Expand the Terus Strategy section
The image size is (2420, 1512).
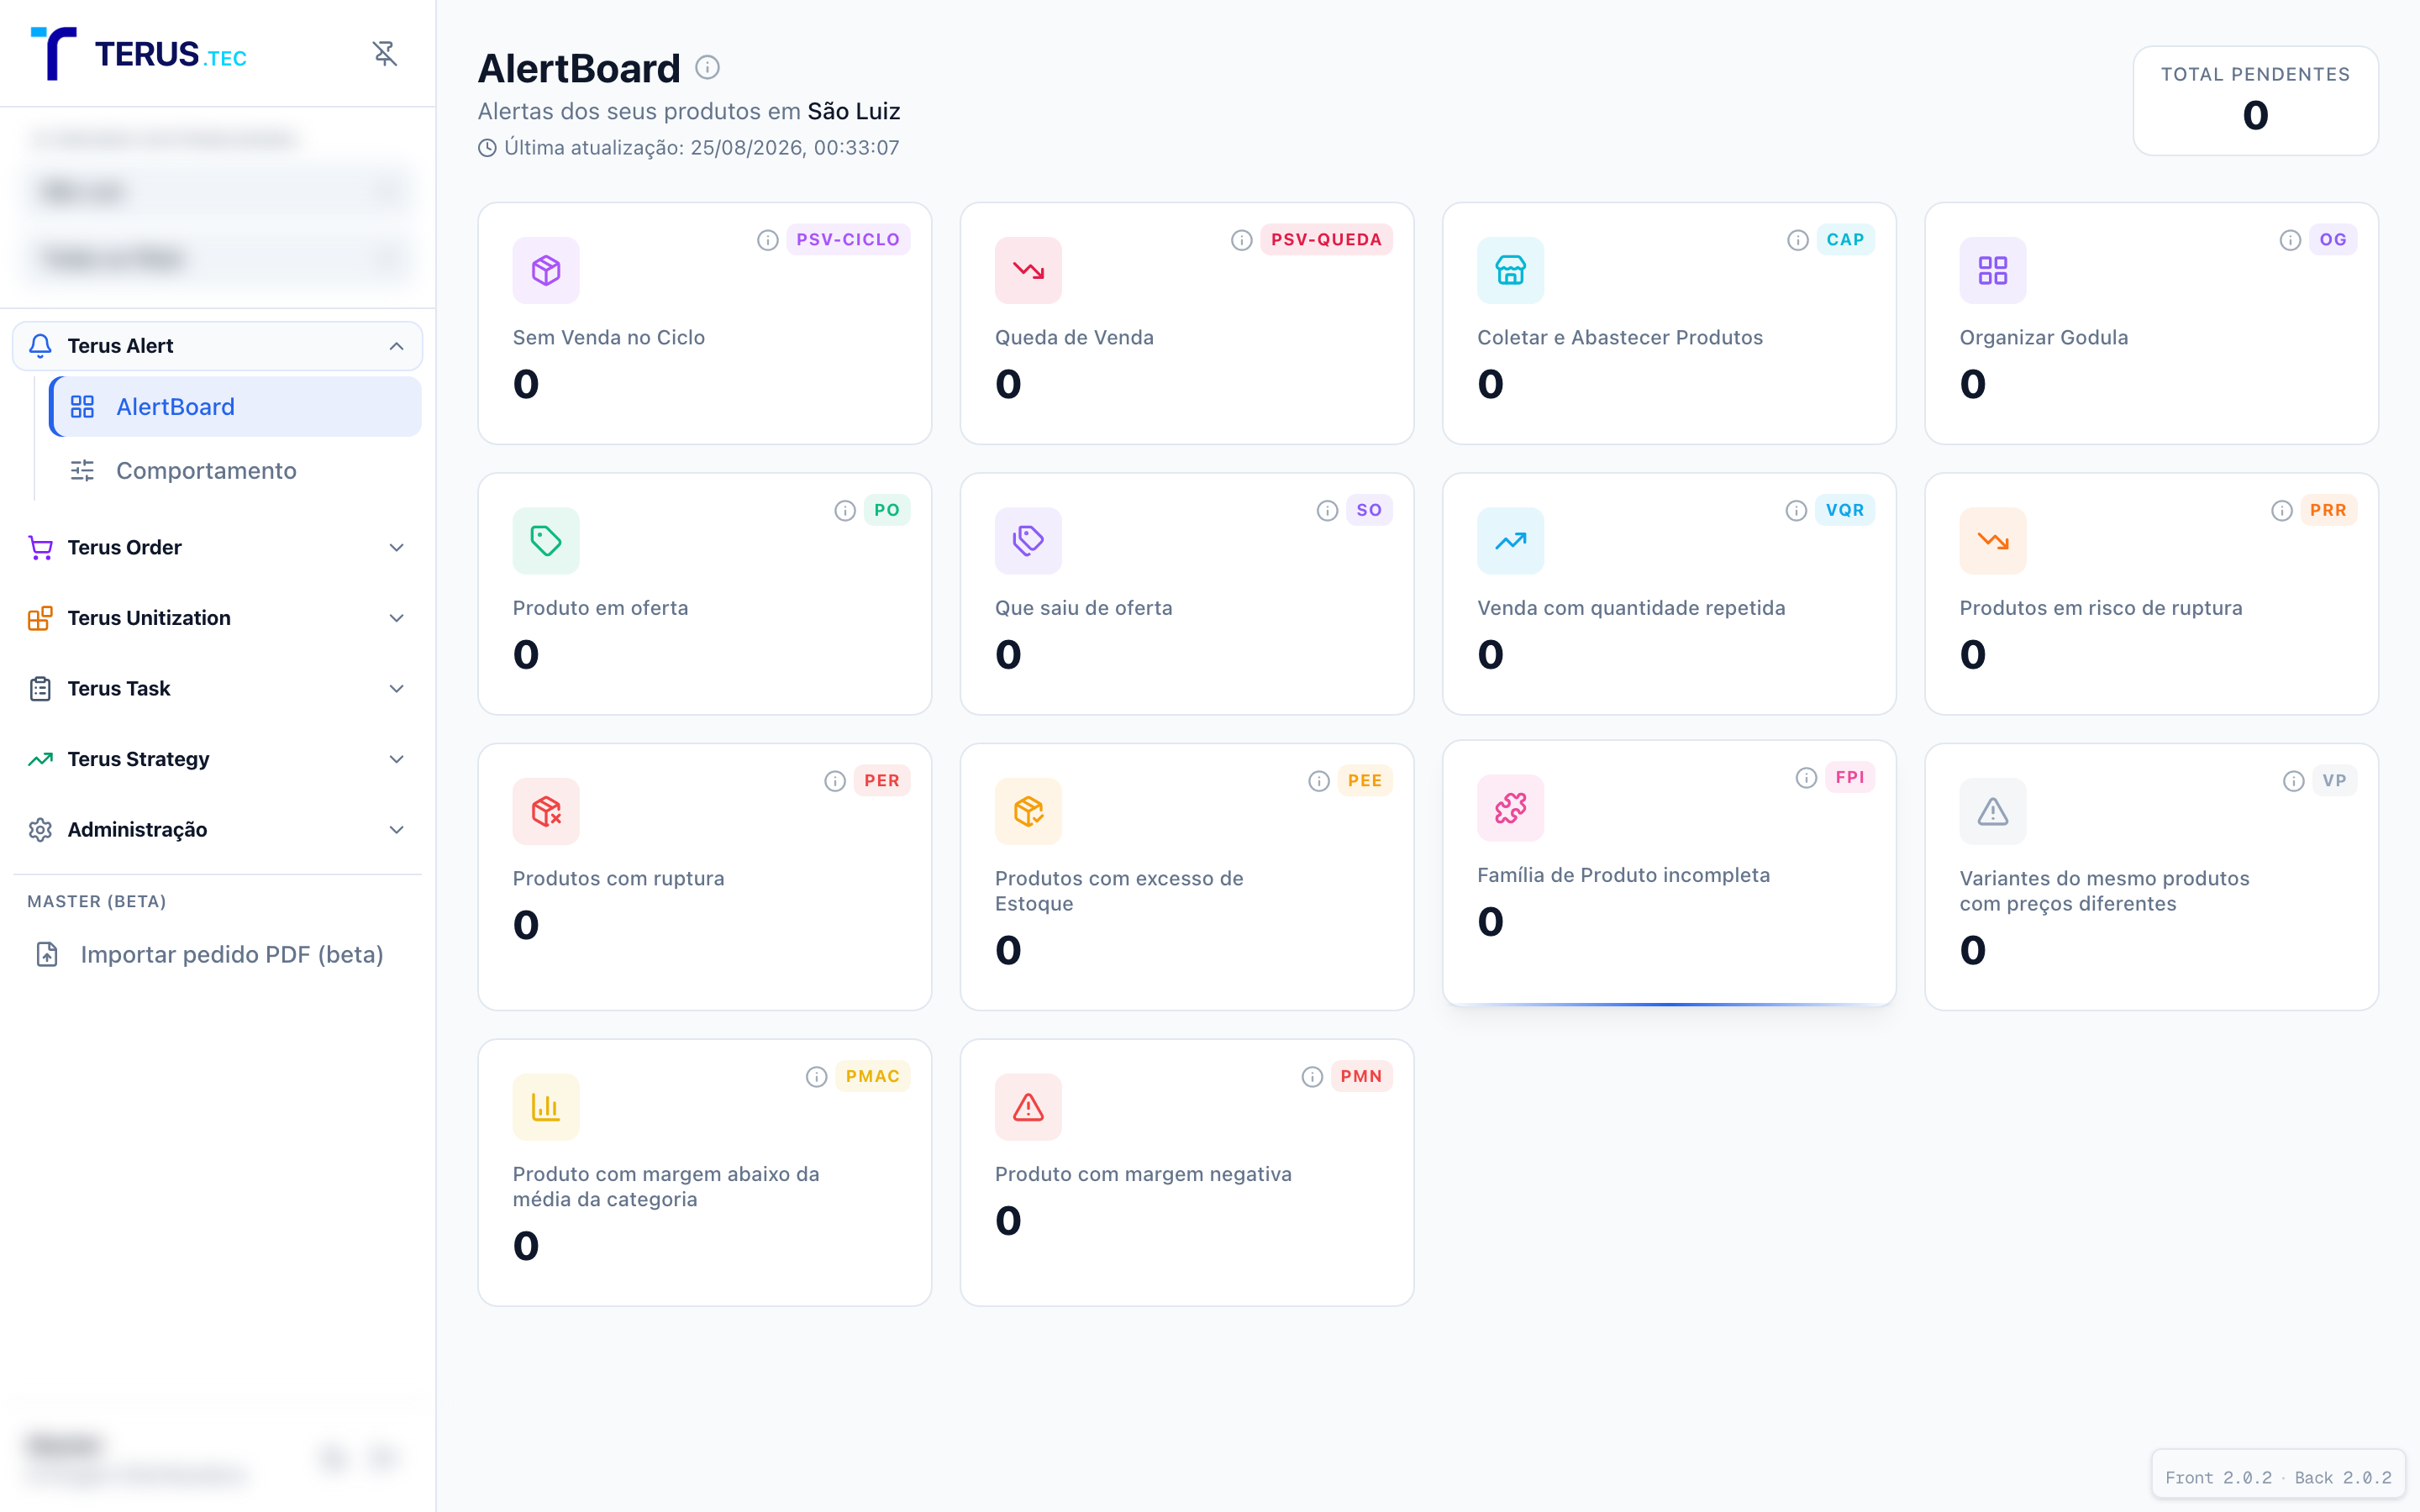coord(217,759)
